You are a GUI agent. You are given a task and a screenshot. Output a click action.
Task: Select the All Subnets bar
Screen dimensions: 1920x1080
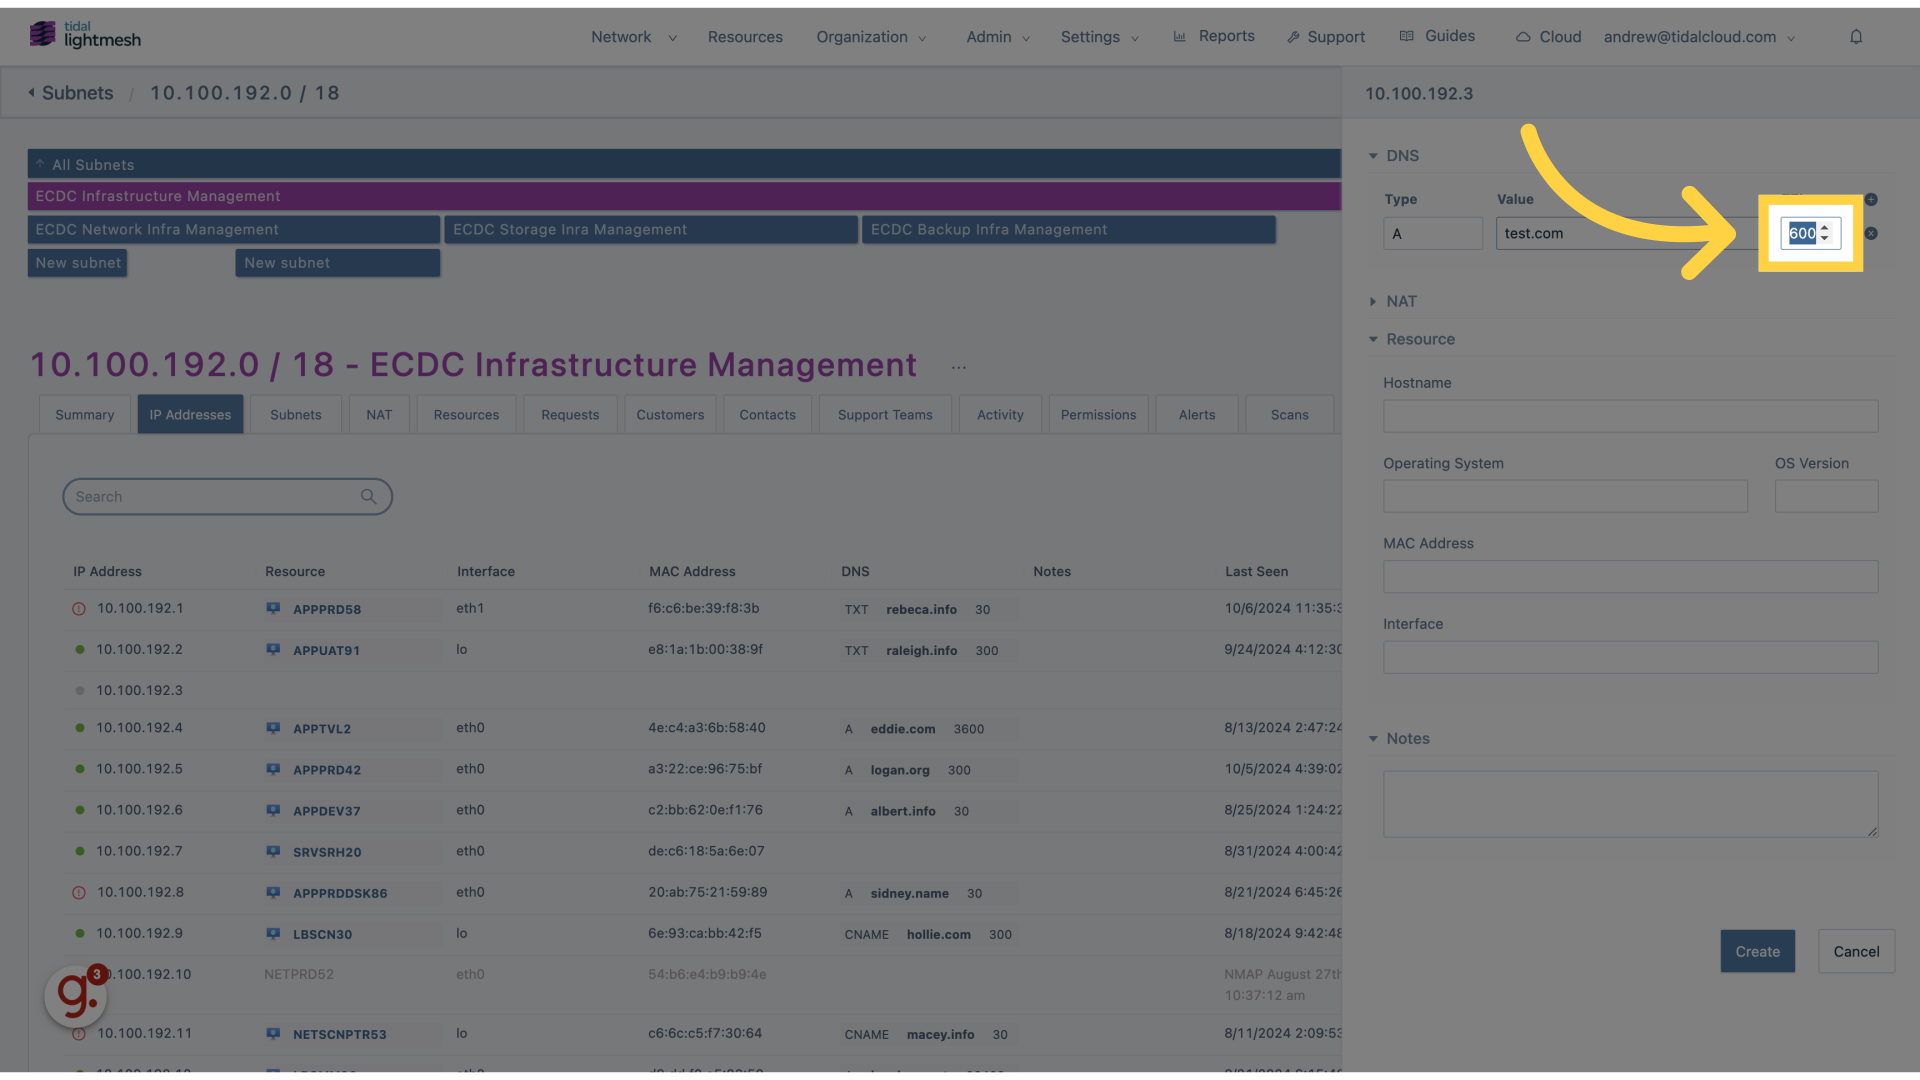click(x=684, y=164)
